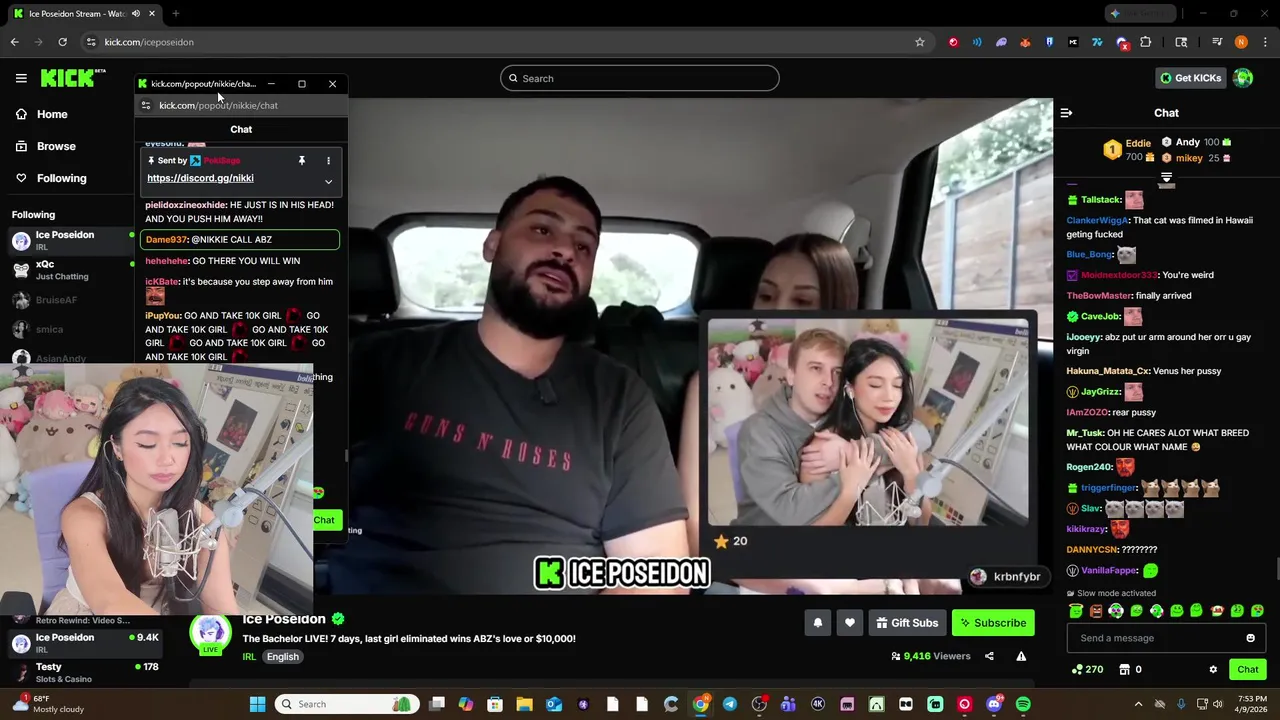Open the discord.gg/nikki link
This screenshot has height=720, width=1280.
click(200, 178)
